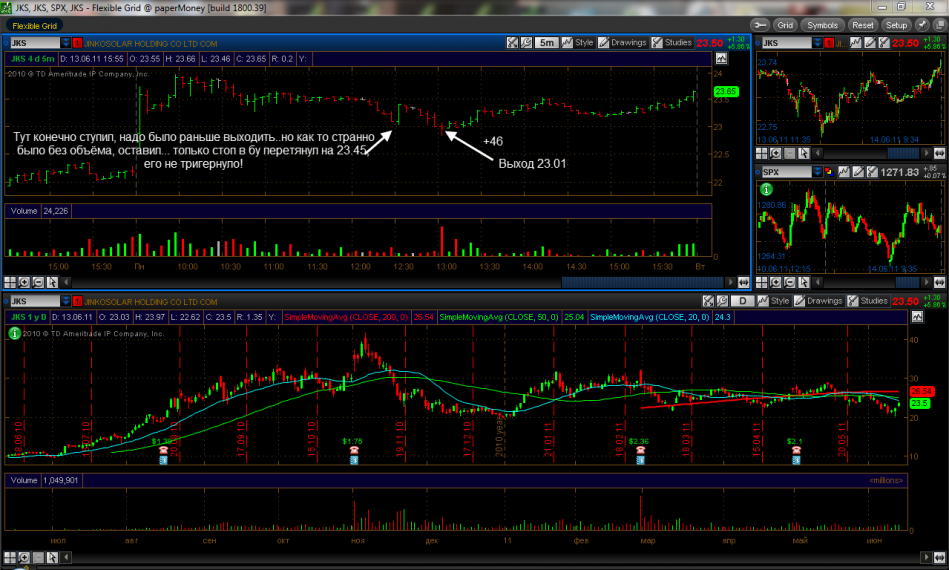This screenshot has height=570, width=949.
Task: Expand SPX symbol dropdown arrow
Action: coord(817,172)
